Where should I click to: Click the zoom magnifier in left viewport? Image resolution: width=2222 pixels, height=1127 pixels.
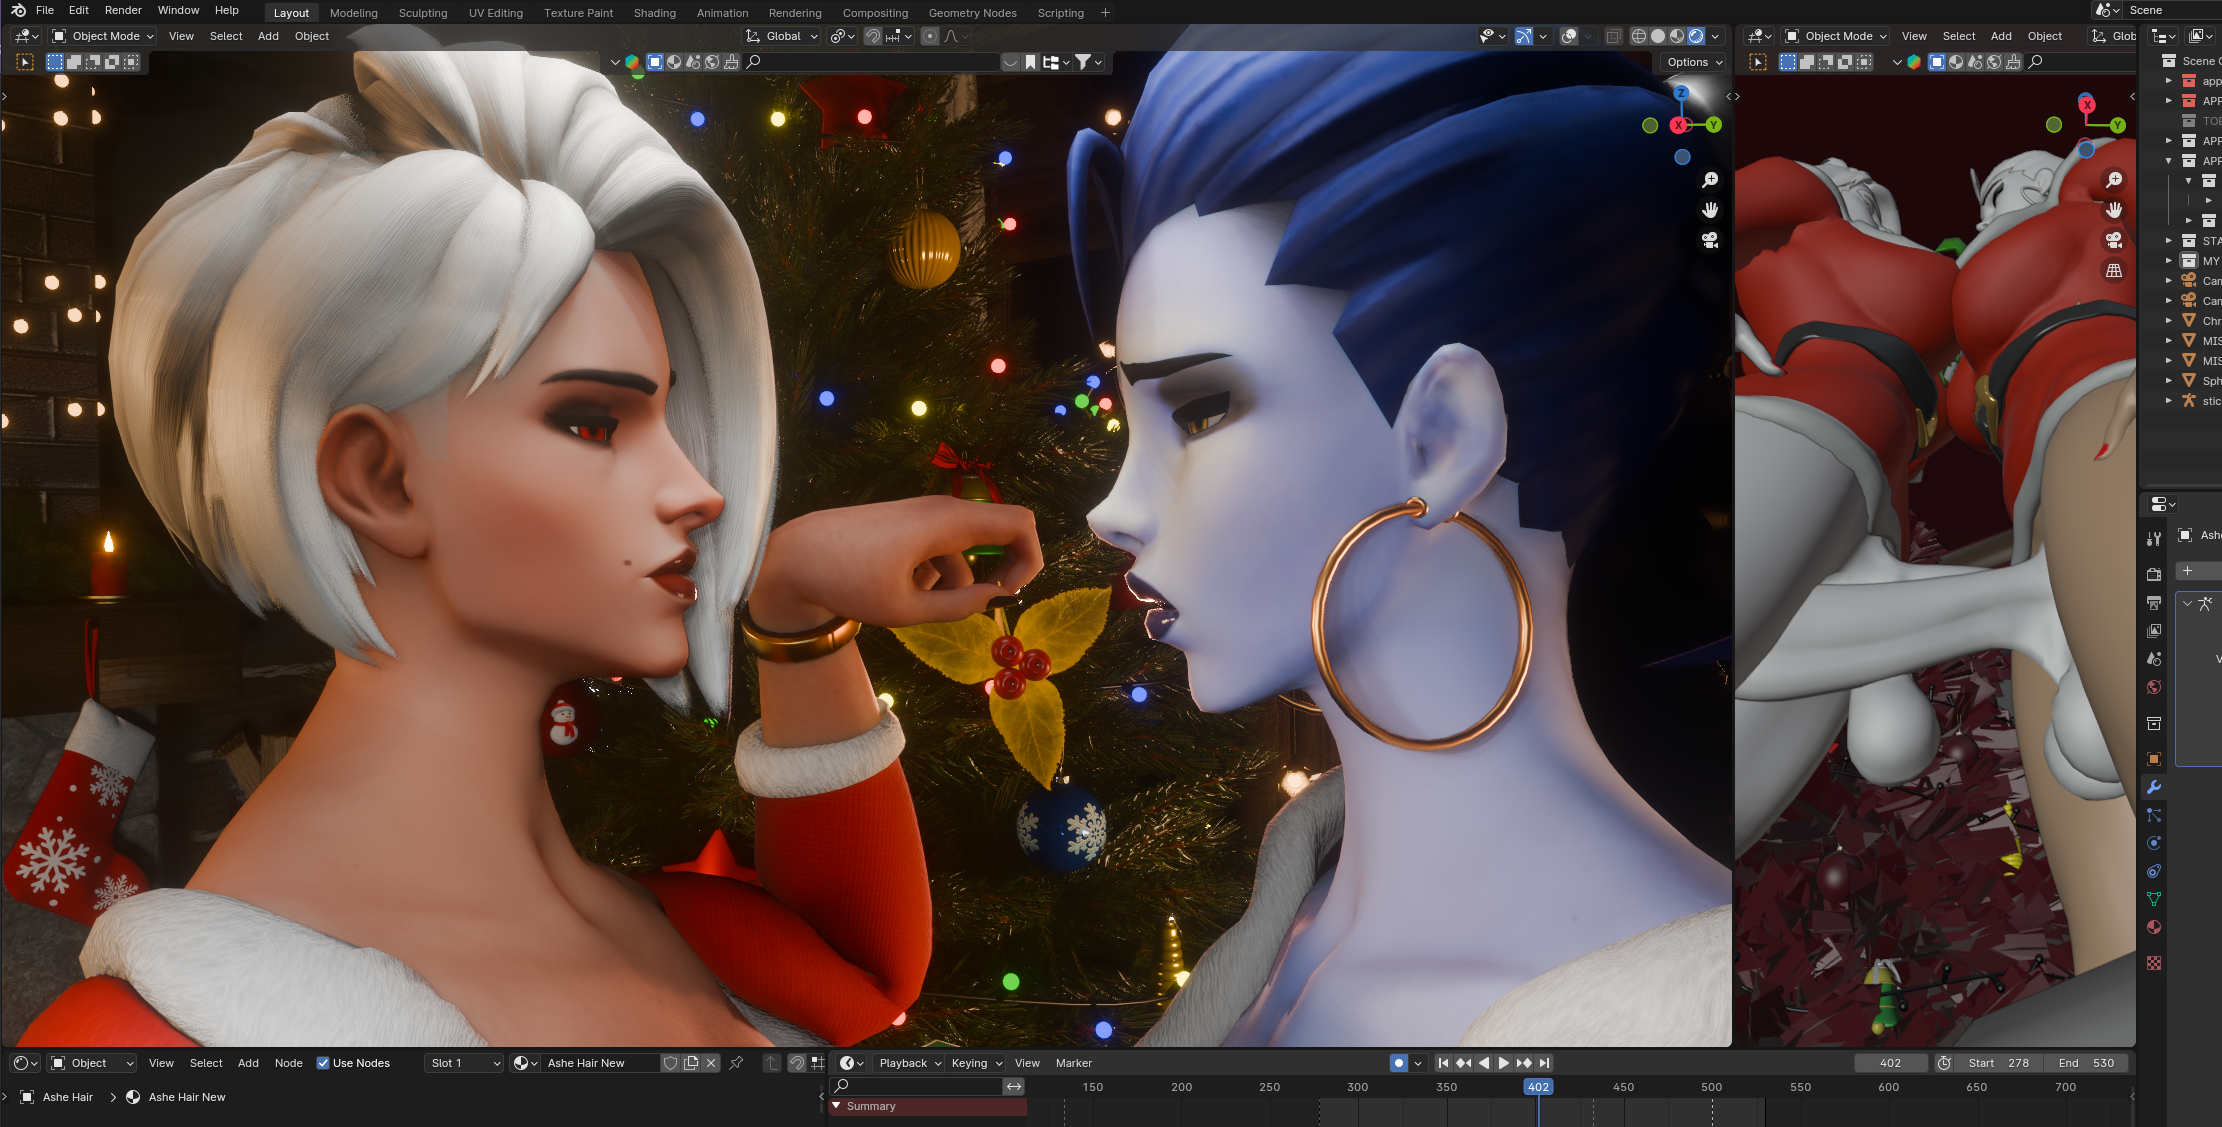1710,180
